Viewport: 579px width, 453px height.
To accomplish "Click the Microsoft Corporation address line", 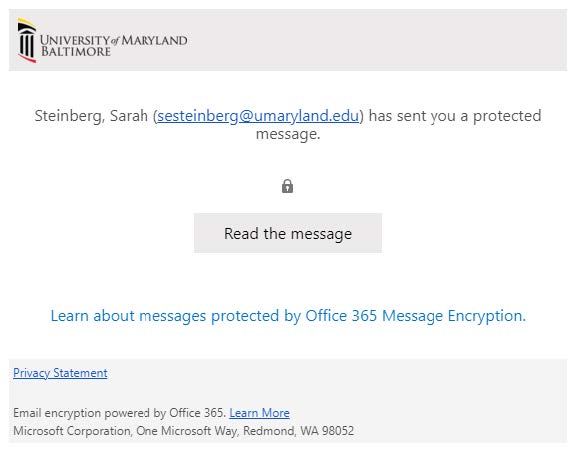I will 184,431.
